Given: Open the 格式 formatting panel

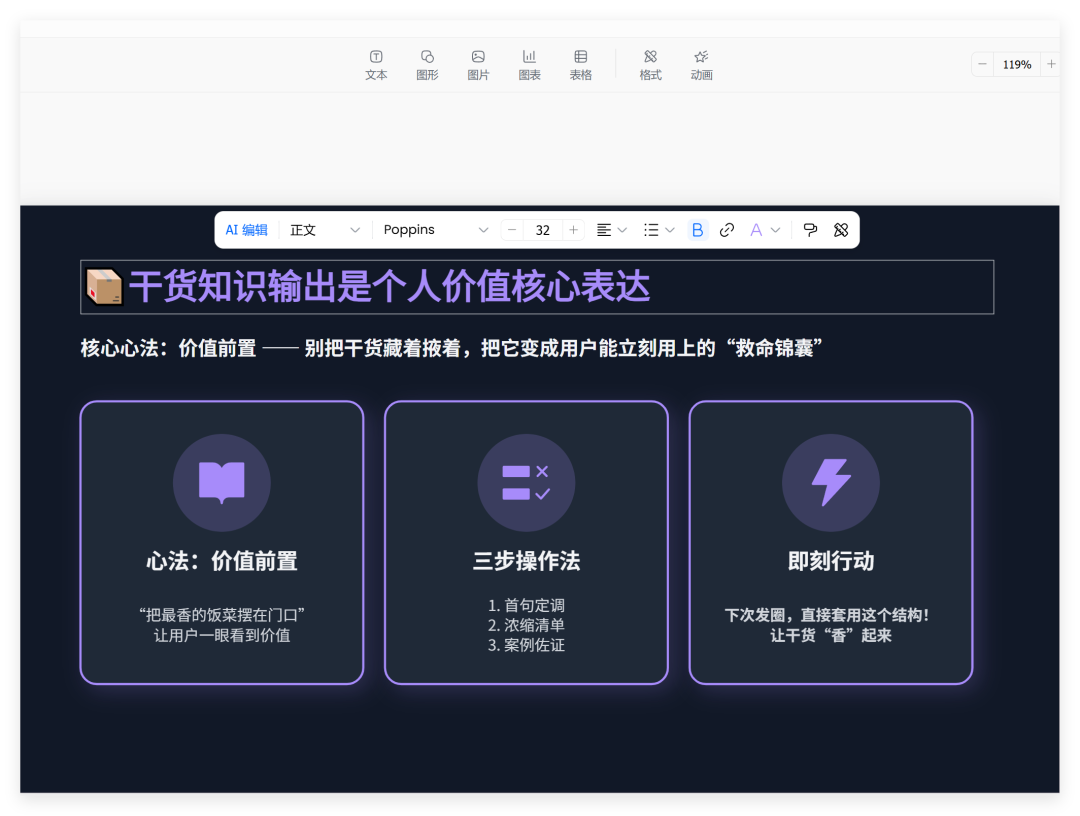Looking at the screenshot, I should point(650,63).
